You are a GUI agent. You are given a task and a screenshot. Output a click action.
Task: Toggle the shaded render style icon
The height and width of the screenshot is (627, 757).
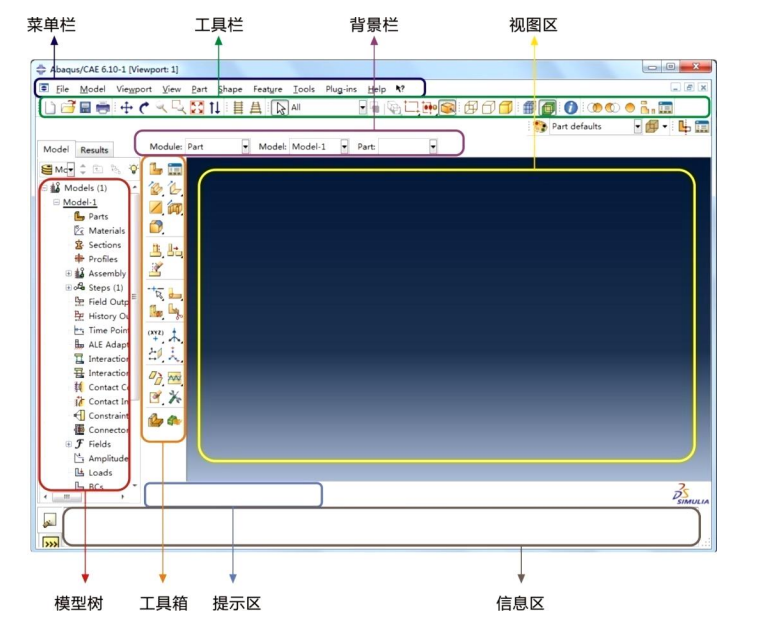pos(505,108)
